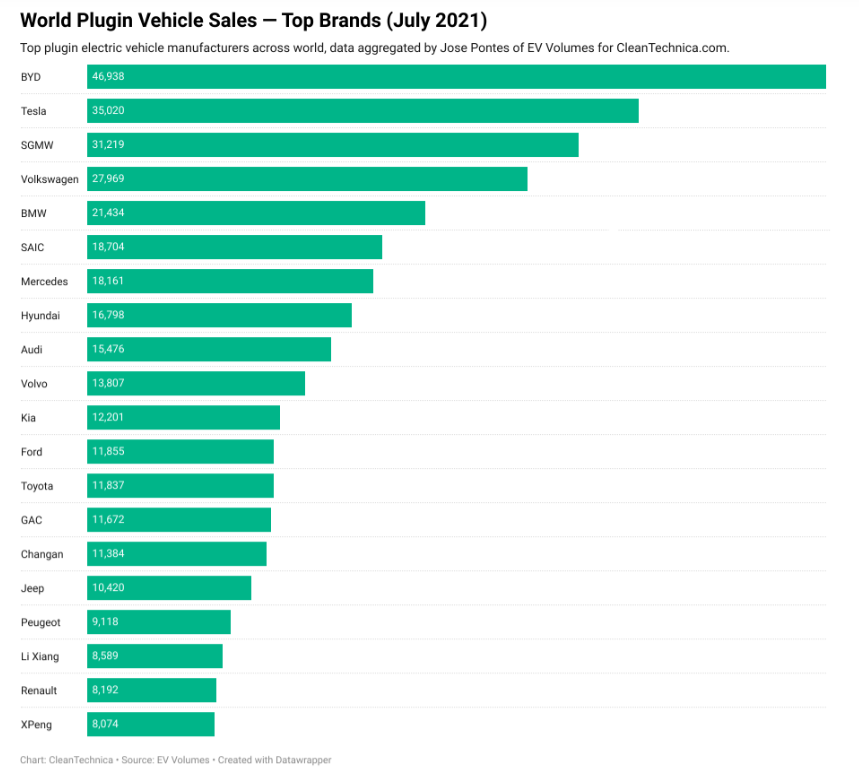Click the Changan bar with 11,384
The height and width of the screenshot is (782, 859).
point(177,554)
